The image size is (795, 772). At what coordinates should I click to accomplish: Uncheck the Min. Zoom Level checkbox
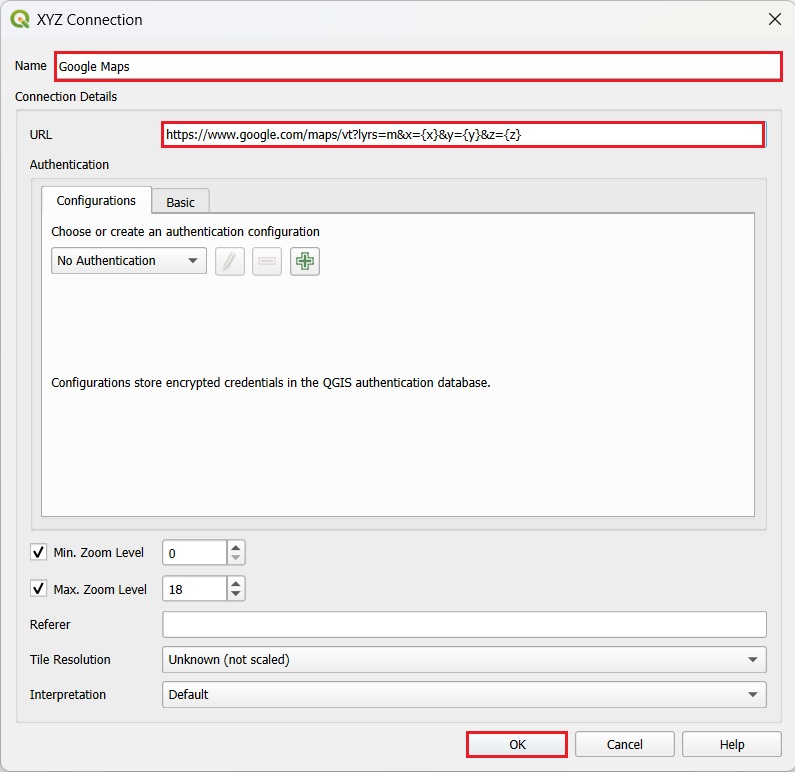pyautogui.click(x=39, y=553)
